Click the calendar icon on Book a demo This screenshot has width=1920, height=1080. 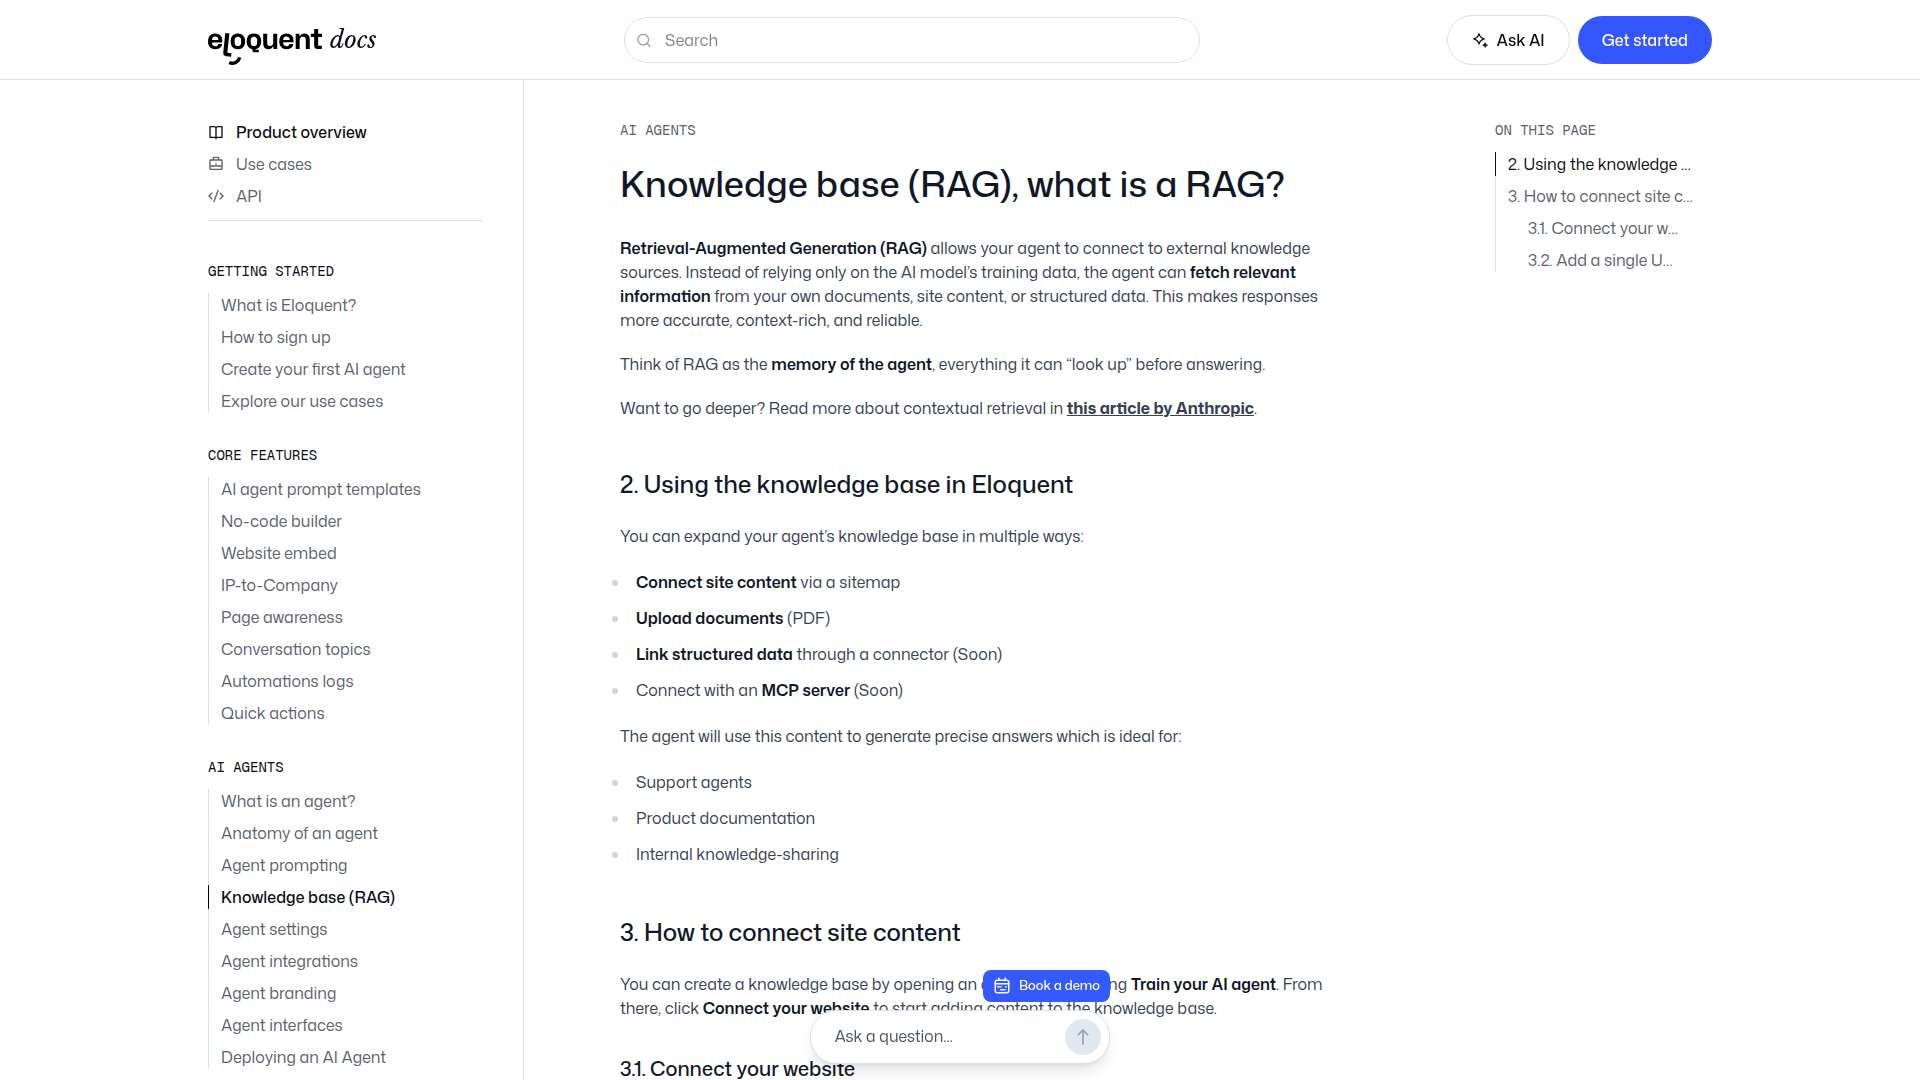pyautogui.click(x=1002, y=985)
